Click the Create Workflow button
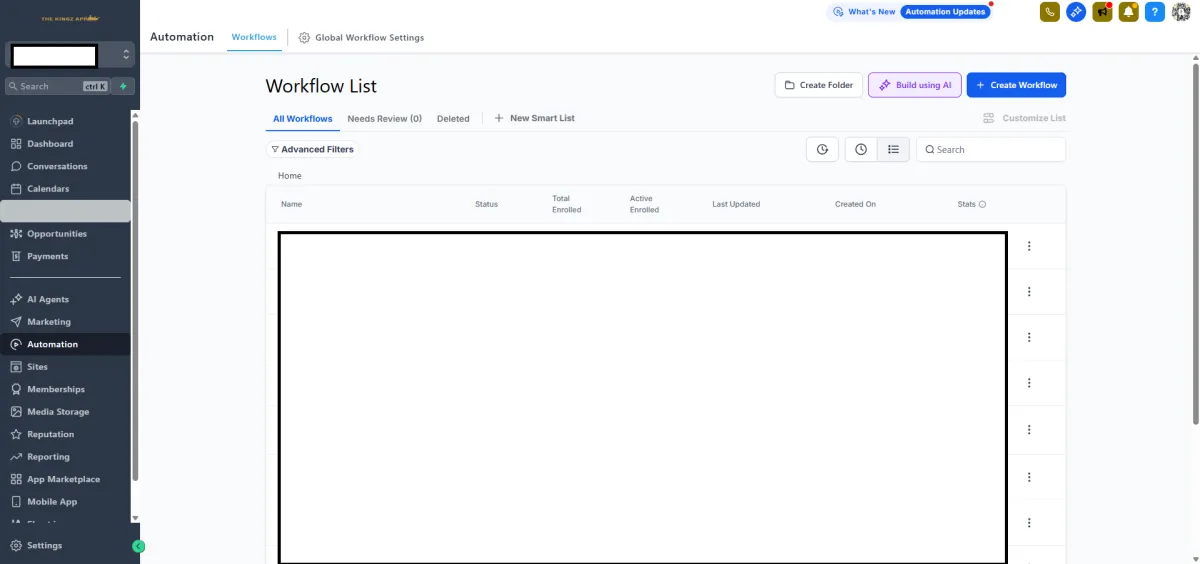Image resolution: width=1200 pixels, height=564 pixels. click(1016, 85)
